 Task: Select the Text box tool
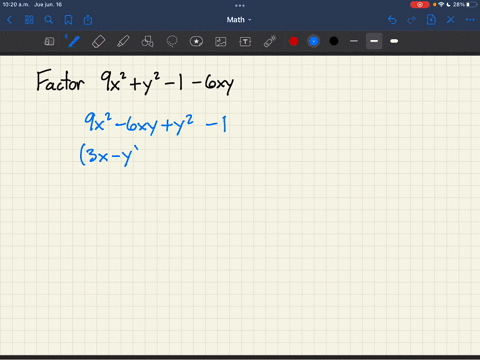[245, 42]
